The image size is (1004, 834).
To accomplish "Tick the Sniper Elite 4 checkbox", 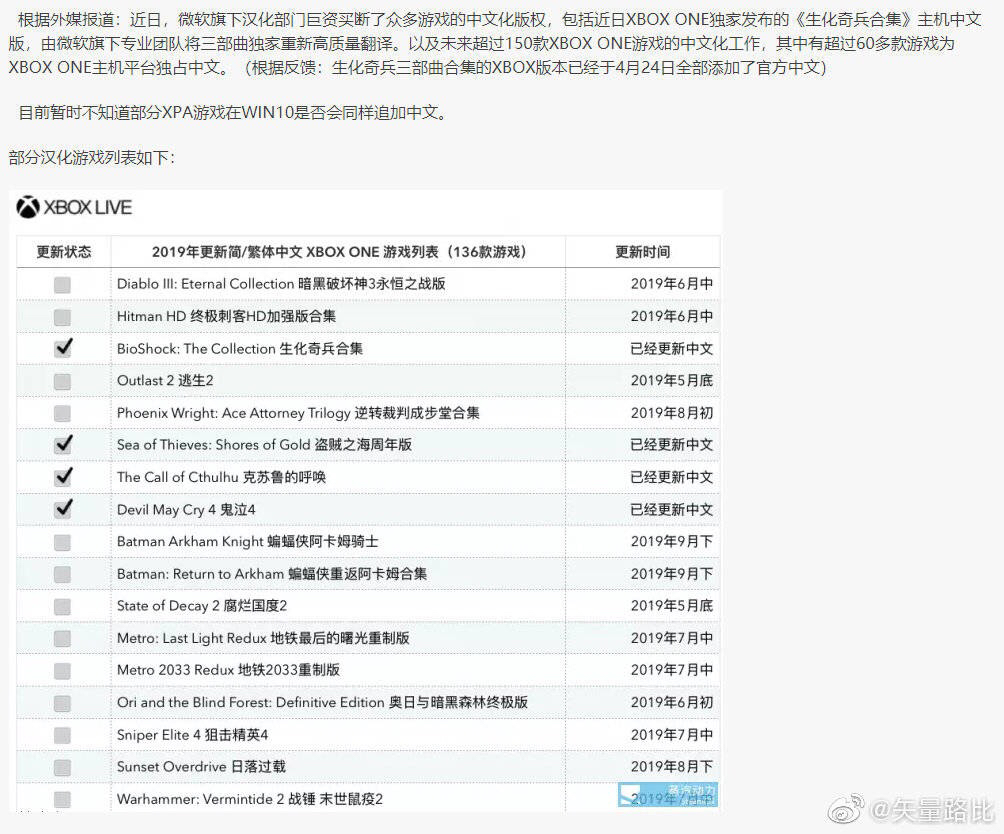I will [x=62, y=735].
